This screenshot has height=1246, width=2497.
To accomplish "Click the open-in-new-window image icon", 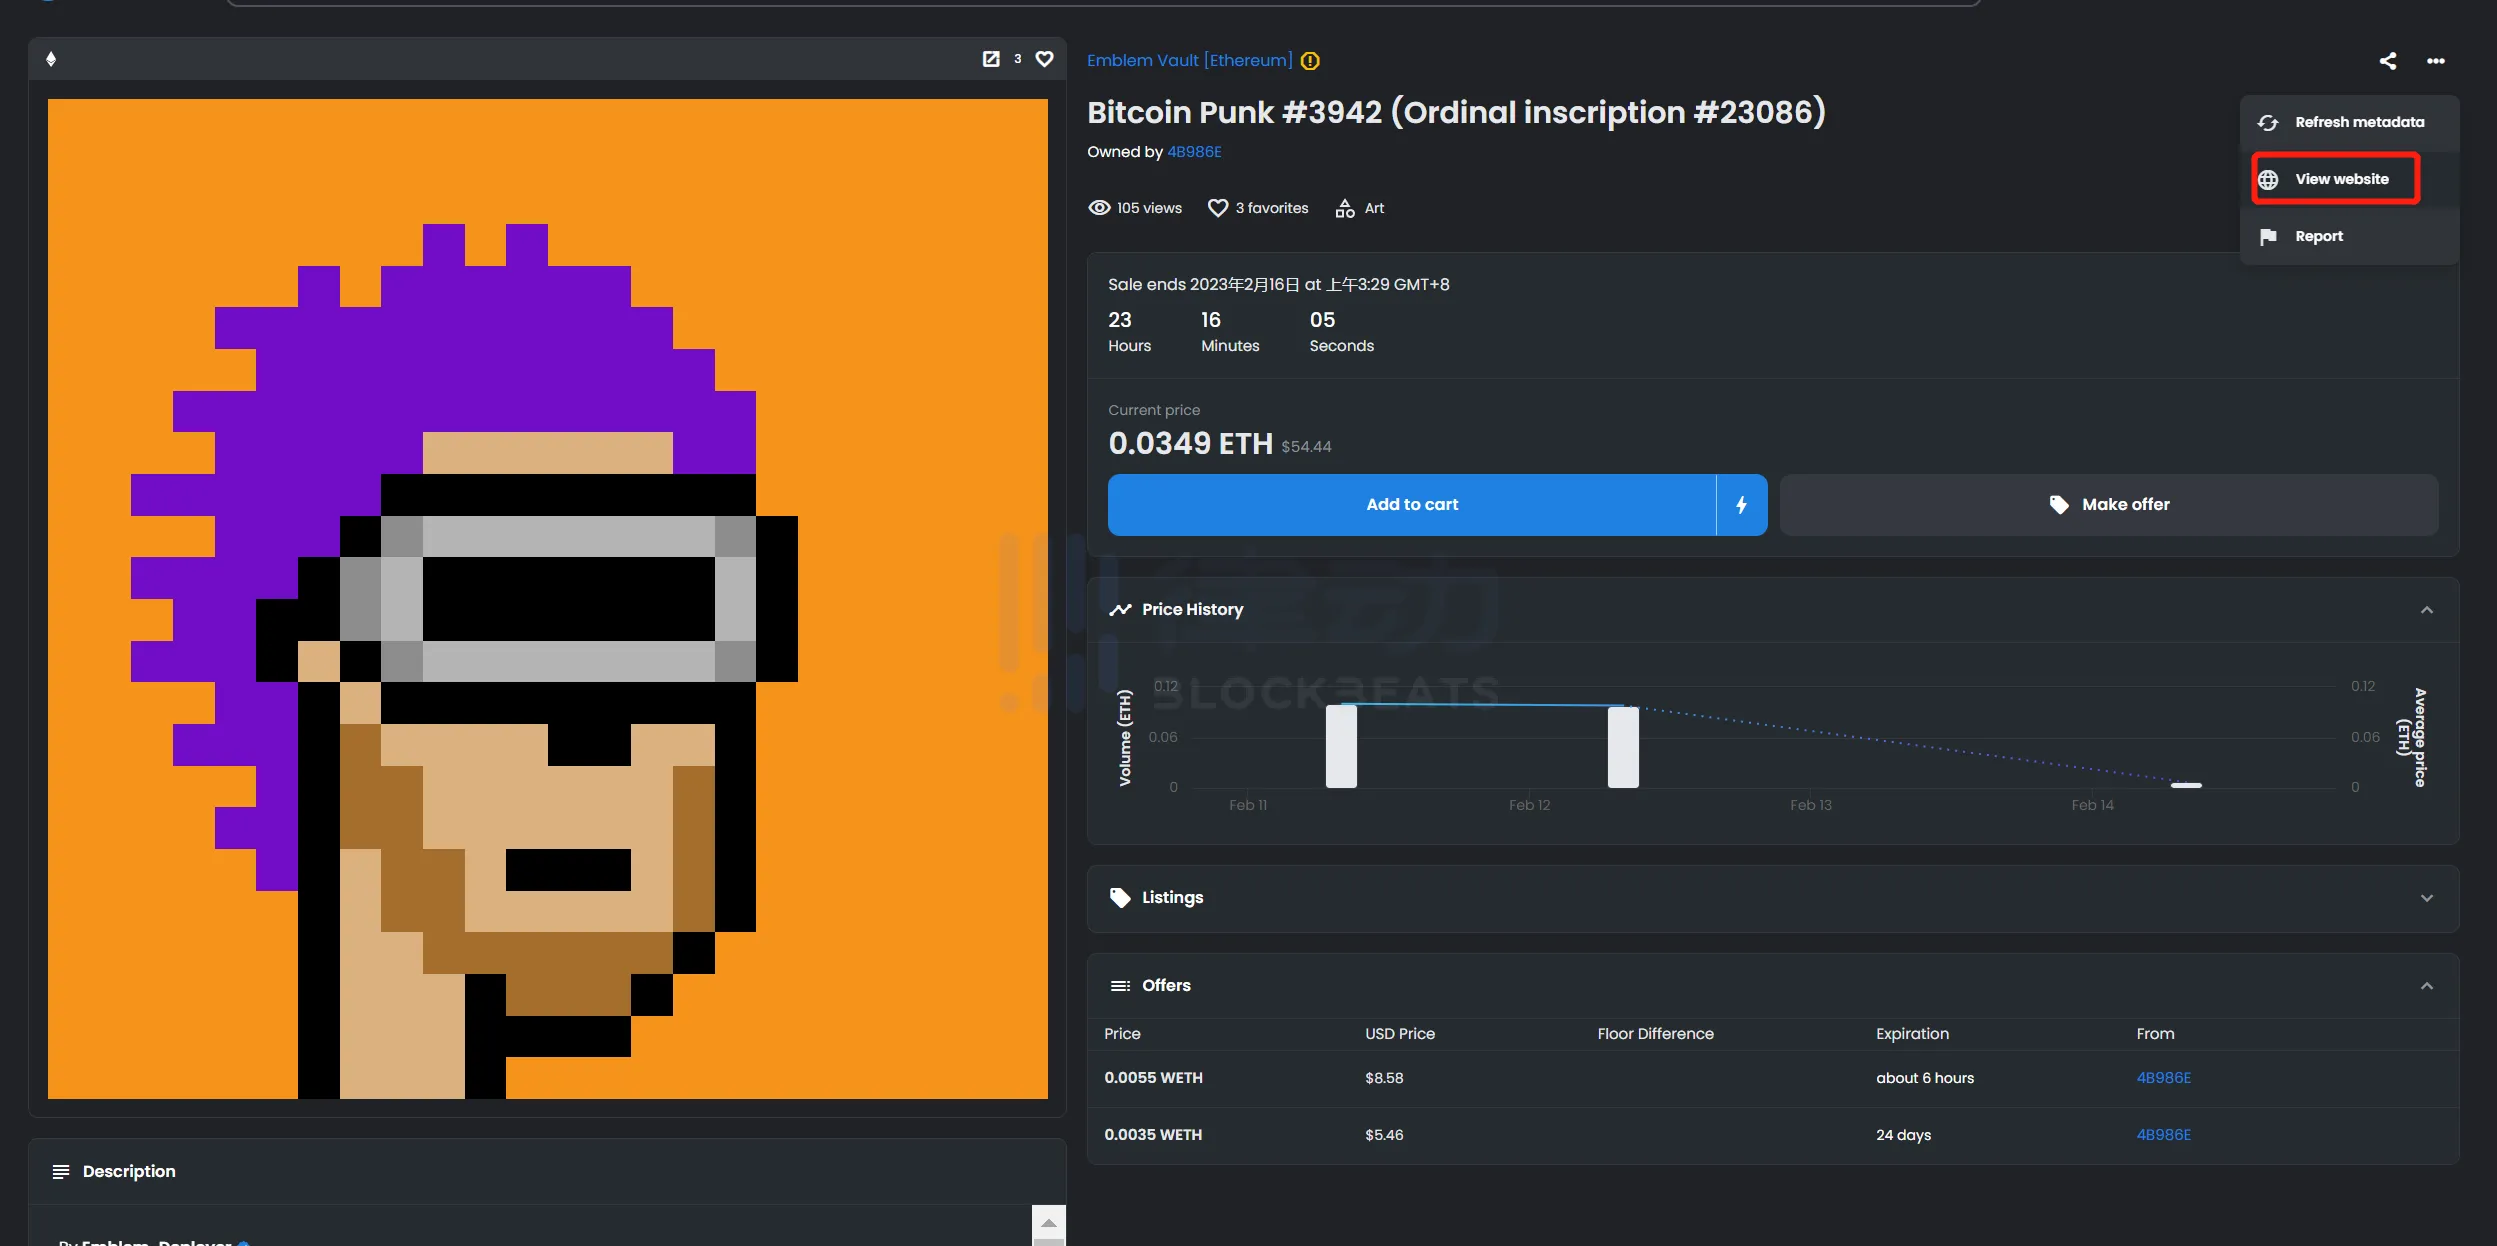I will (990, 59).
